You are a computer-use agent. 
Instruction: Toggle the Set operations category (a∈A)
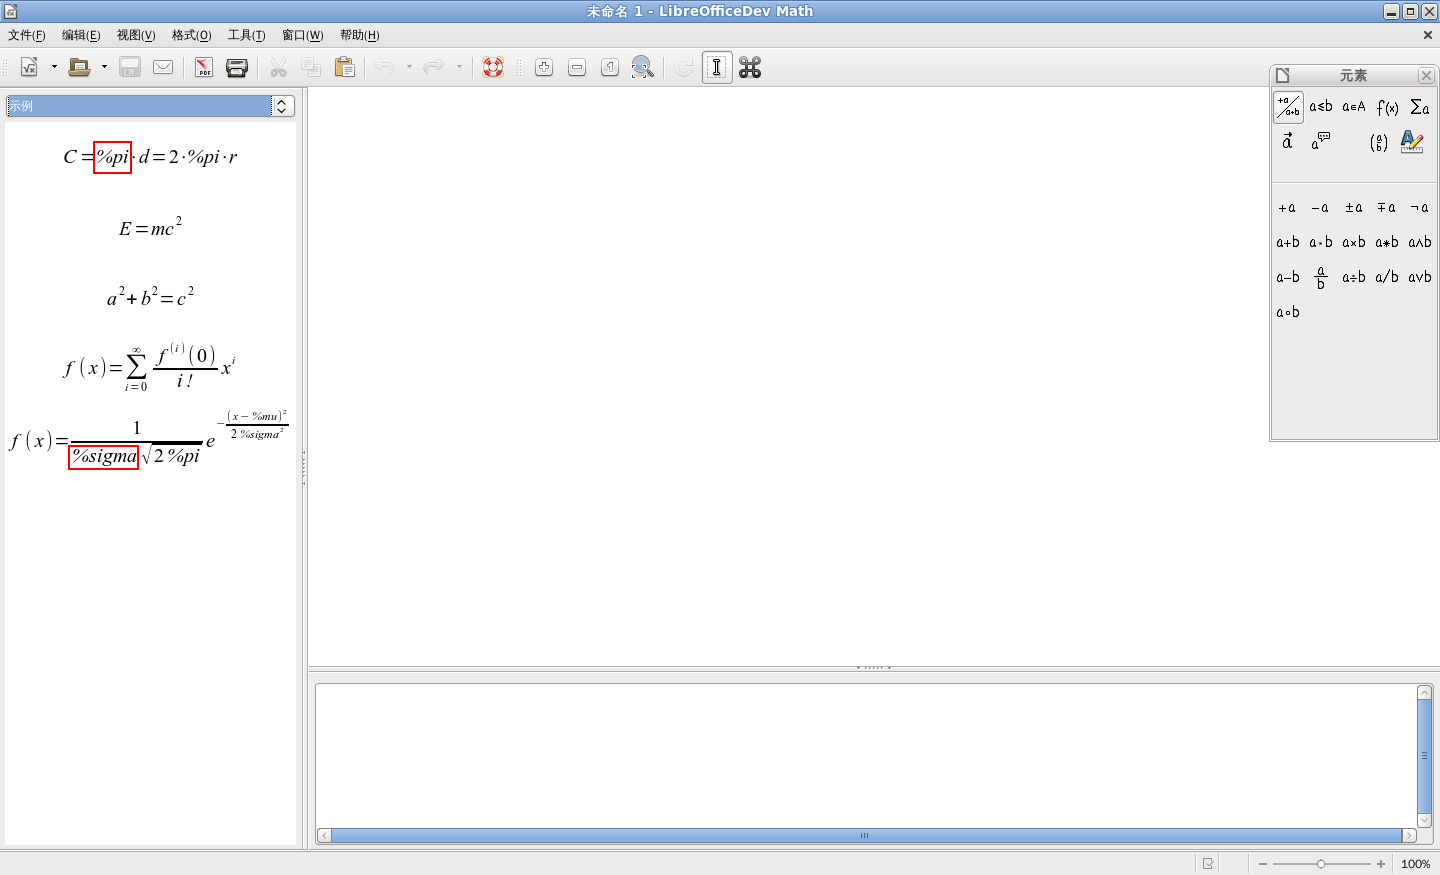click(x=1354, y=107)
